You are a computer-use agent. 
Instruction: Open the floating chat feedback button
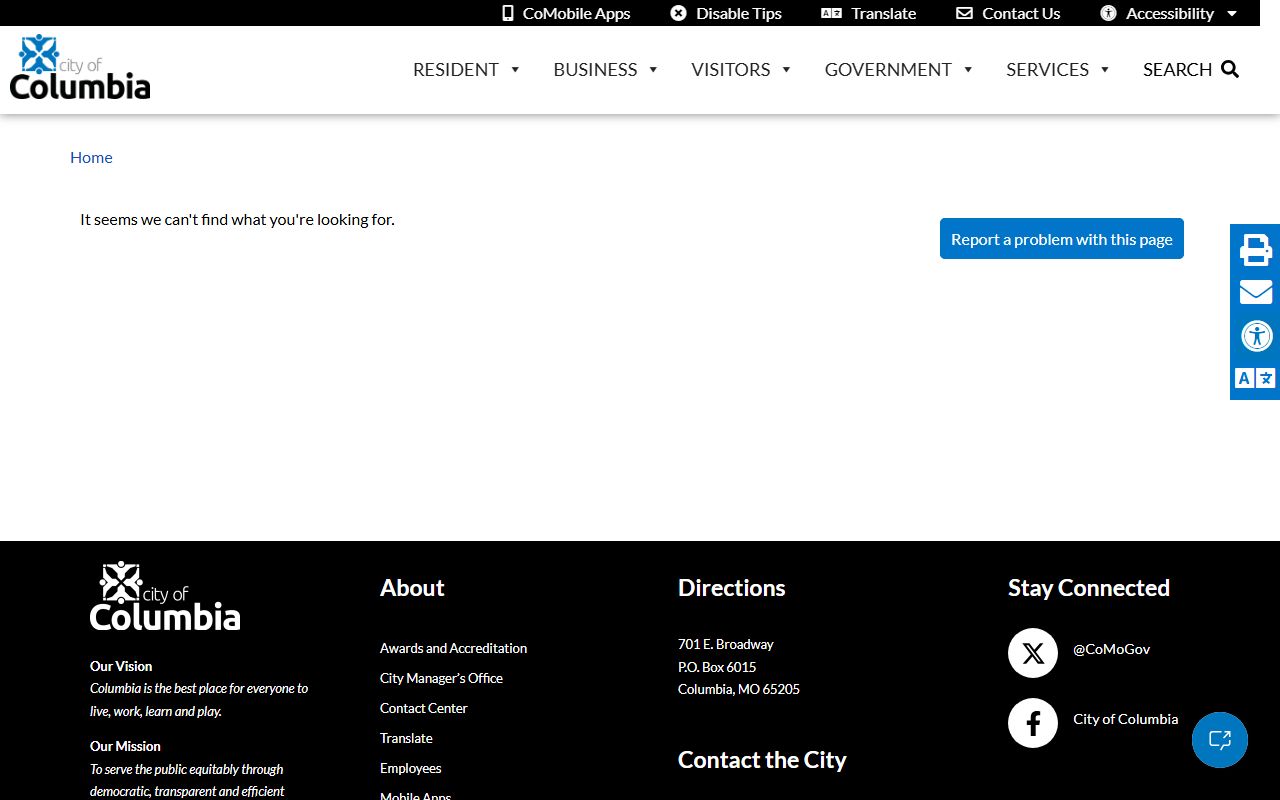[1220, 740]
